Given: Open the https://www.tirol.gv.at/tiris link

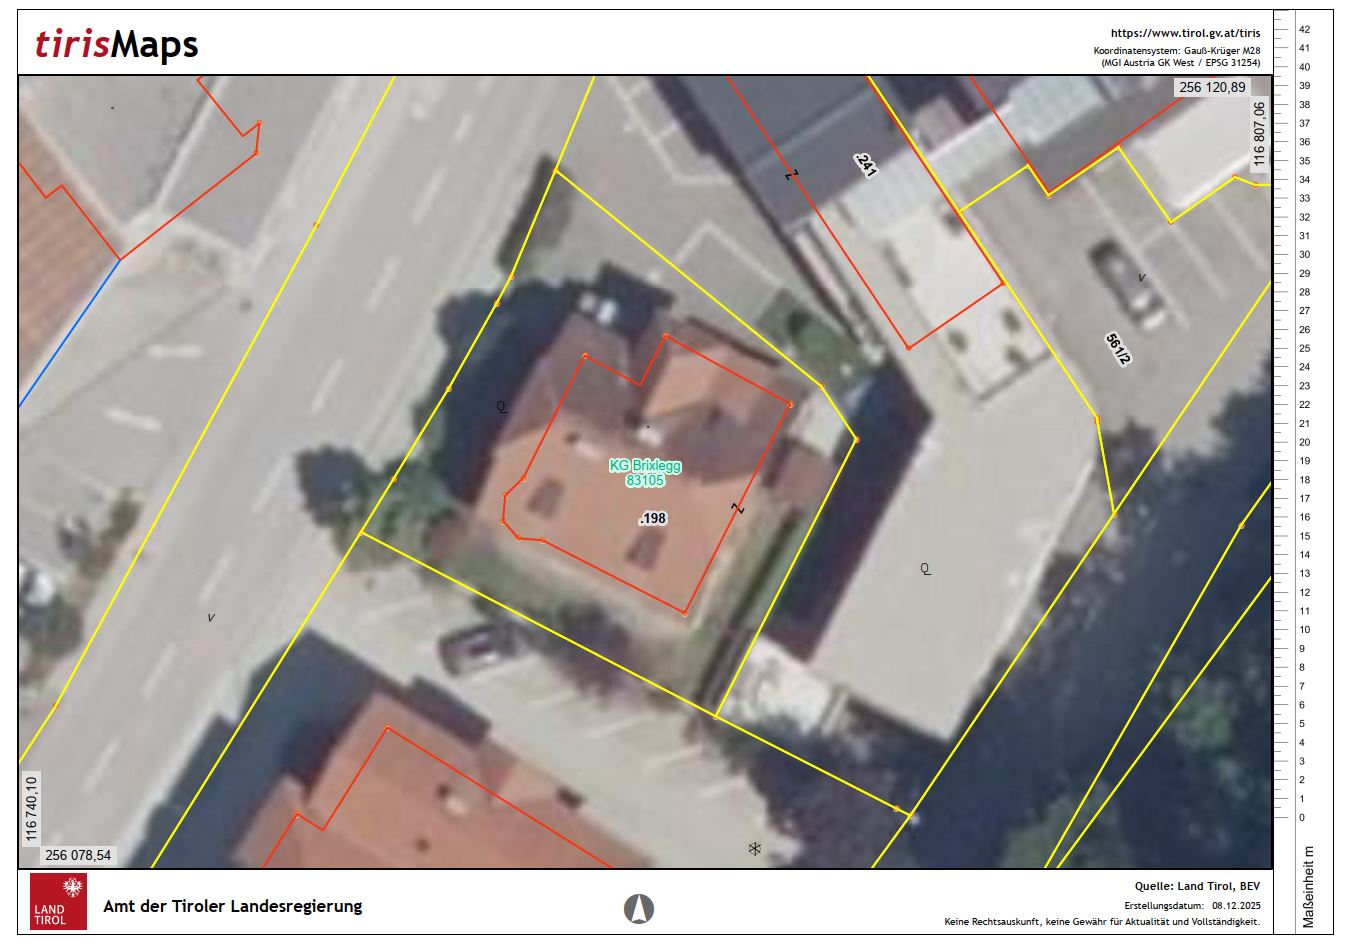Looking at the screenshot, I should [1185, 33].
